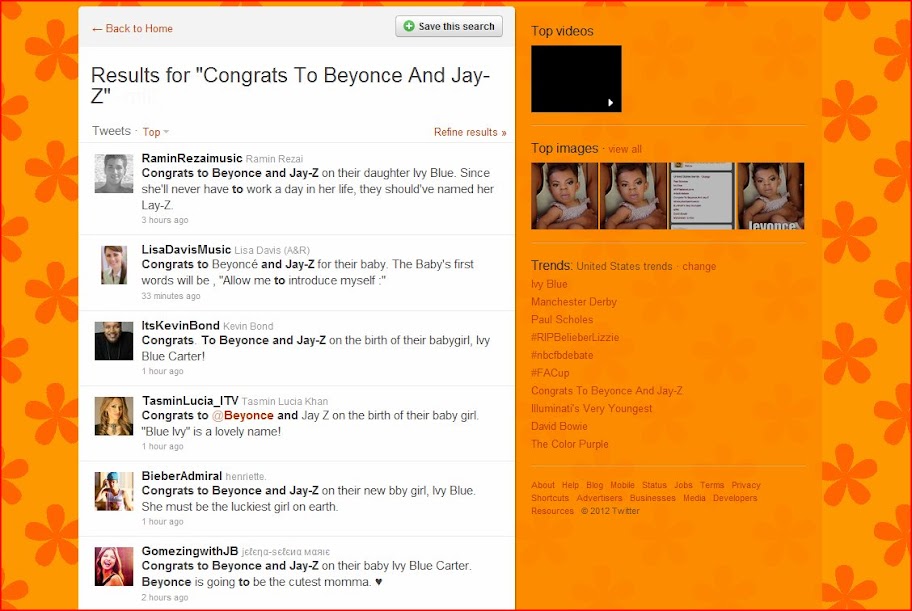Open TasminLucia_ITV's profile avatar
912x611 pixels.
tap(114, 416)
